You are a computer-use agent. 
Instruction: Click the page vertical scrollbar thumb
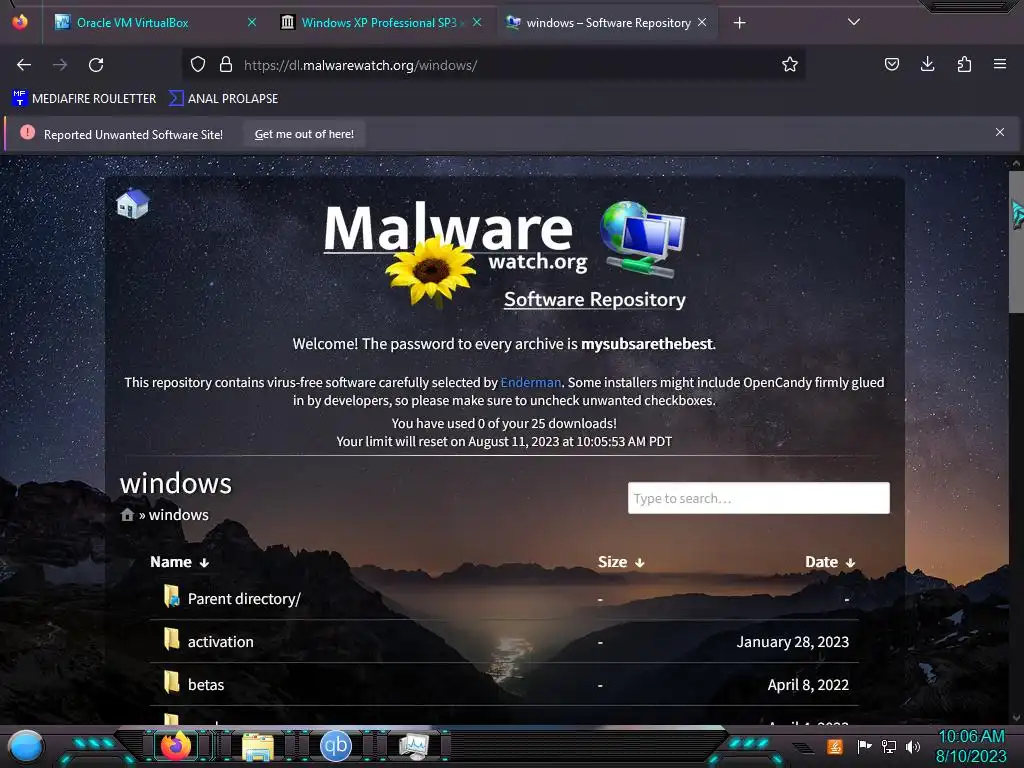point(1016,243)
